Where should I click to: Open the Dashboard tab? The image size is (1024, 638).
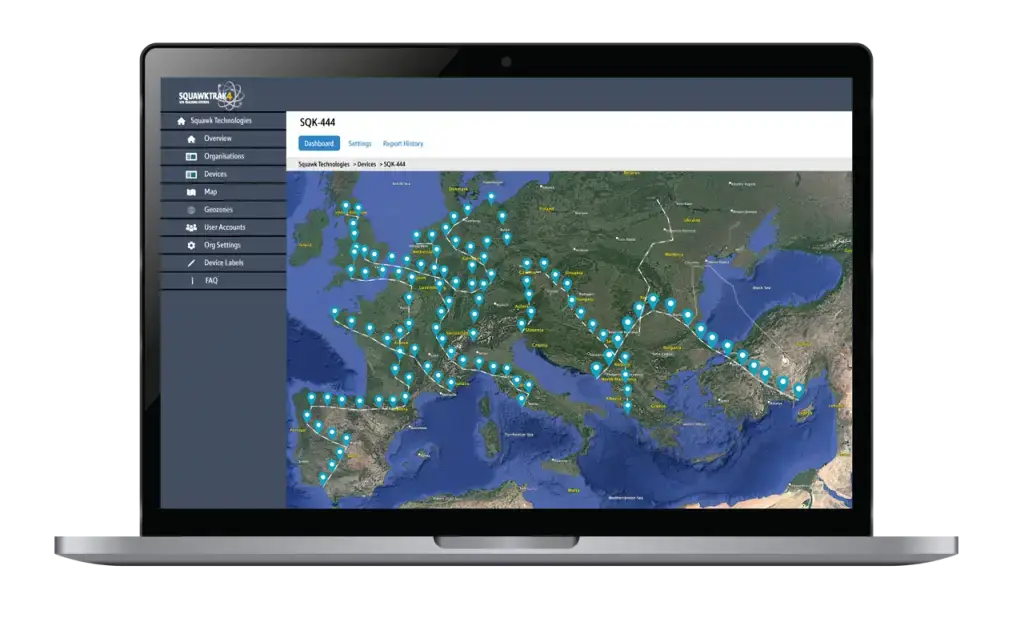[319, 144]
